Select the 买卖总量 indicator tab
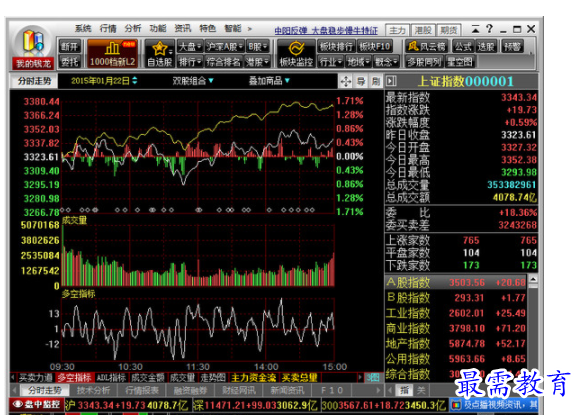579x415 pixels. (299, 378)
